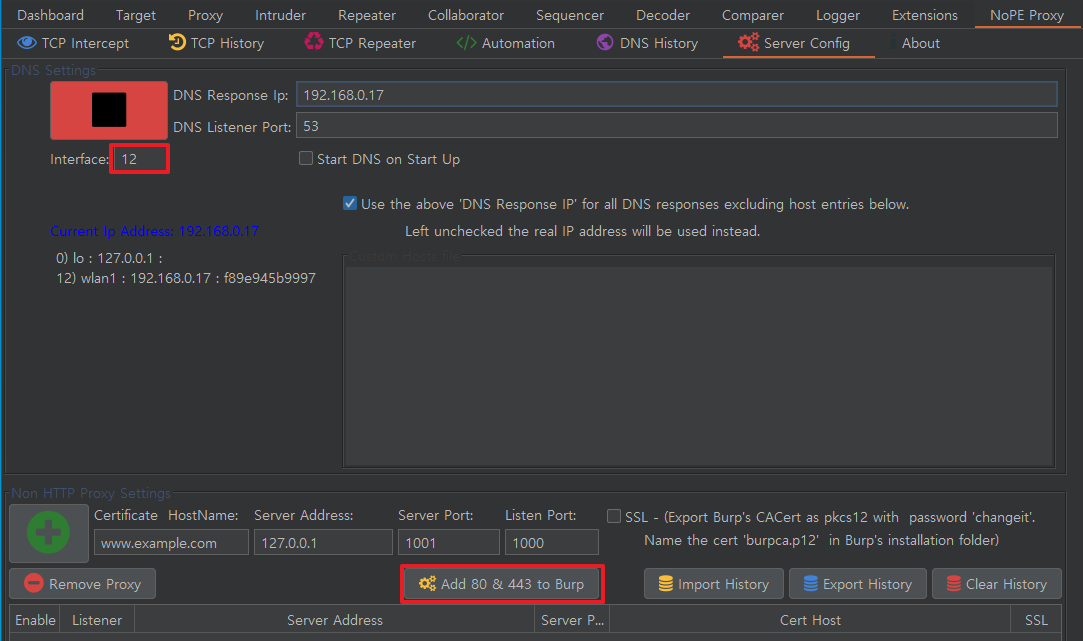Click Import History button label
This screenshot has height=641, width=1083.
pyautogui.click(x=723, y=584)
